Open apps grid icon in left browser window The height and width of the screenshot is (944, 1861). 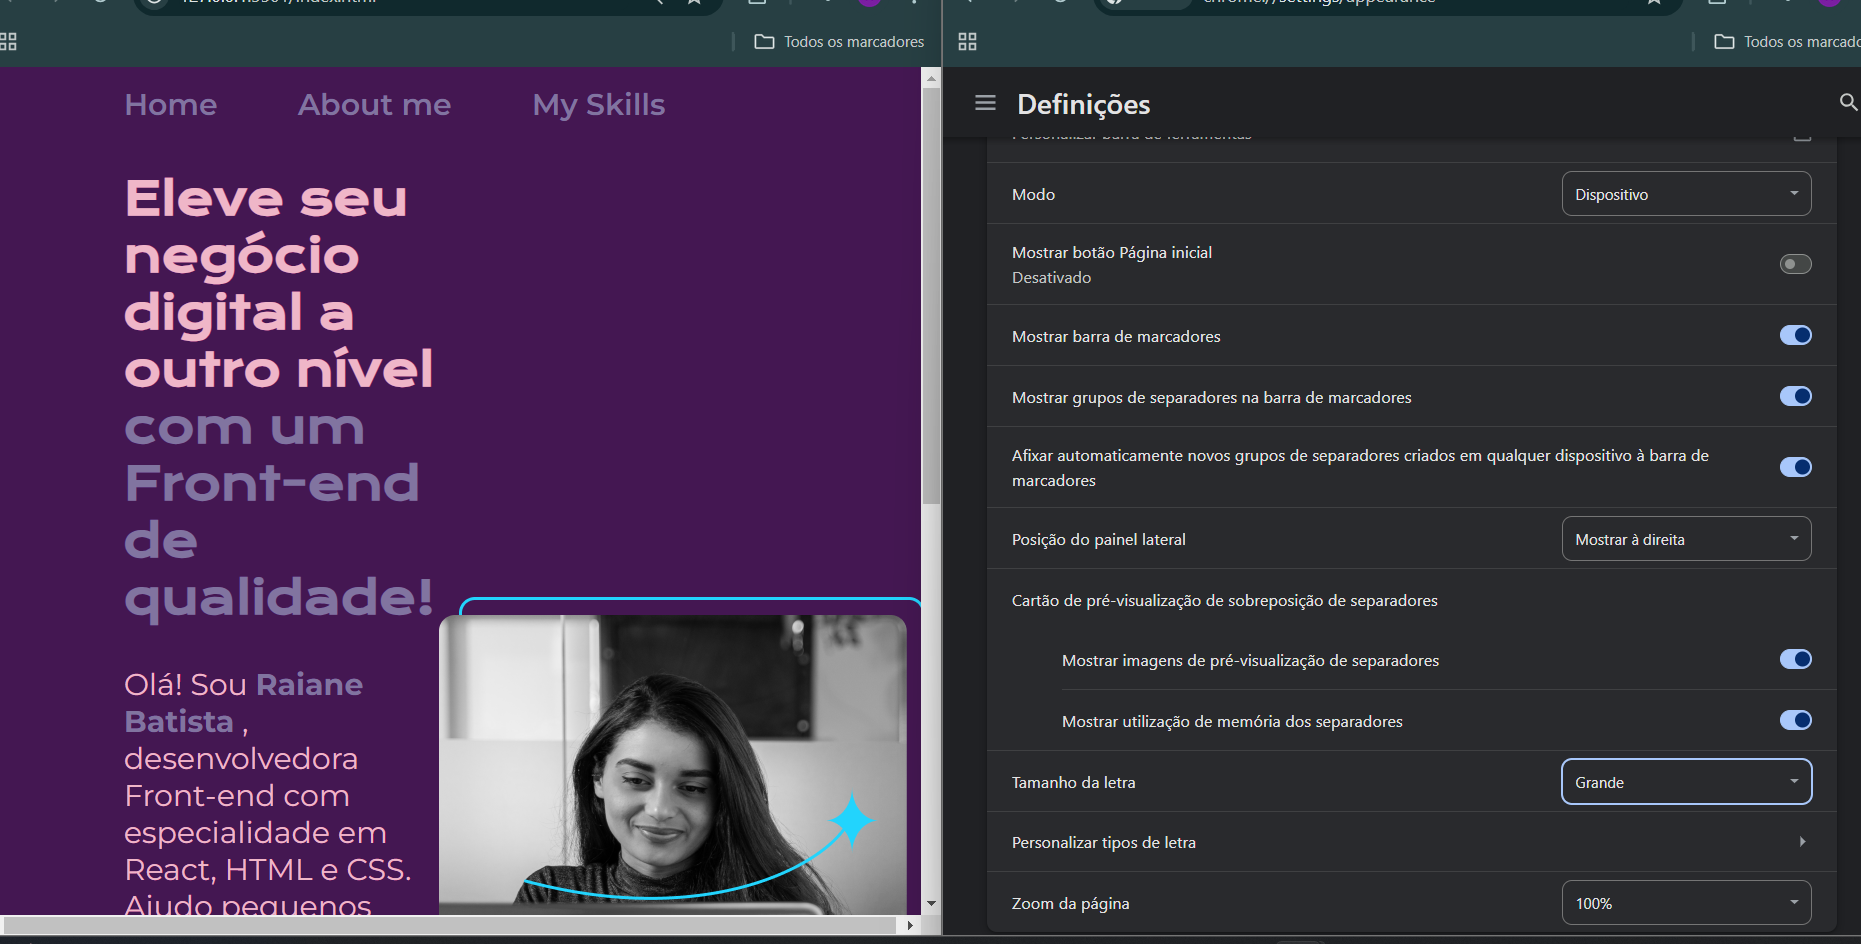tap(8, 42)
